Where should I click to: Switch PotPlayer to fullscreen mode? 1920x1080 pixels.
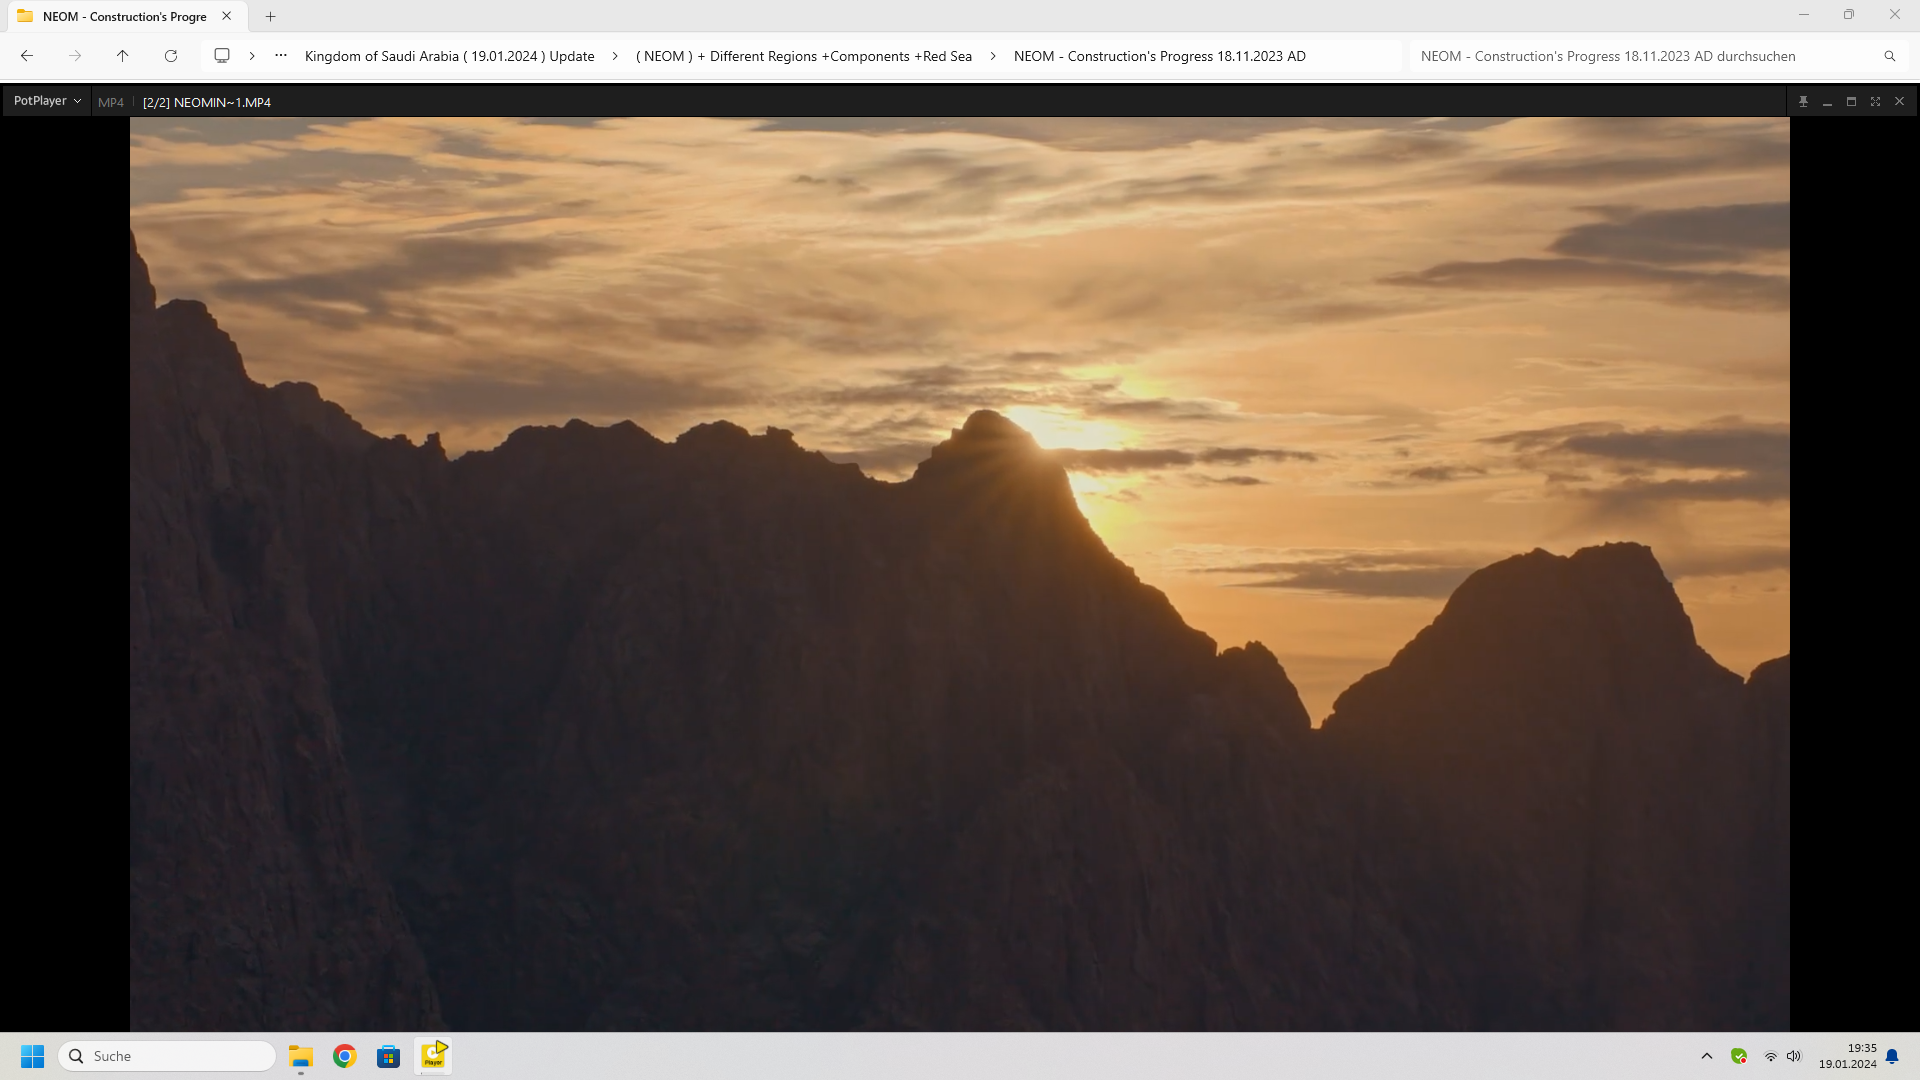point(1875,102)
